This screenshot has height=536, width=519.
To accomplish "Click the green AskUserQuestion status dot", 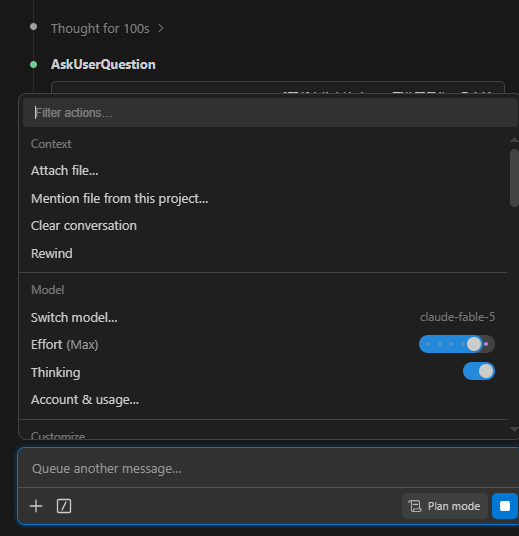I will click(x=34, y=64).
